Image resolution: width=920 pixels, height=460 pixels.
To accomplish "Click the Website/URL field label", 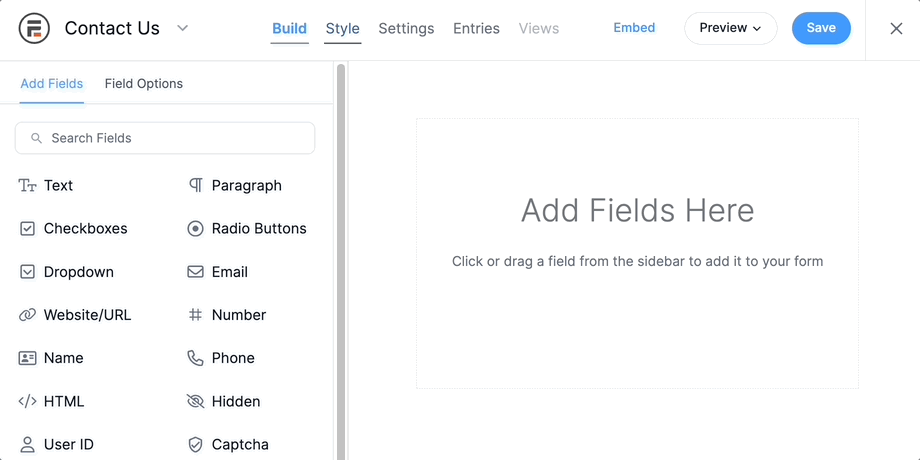I will (x=87, y=315).
